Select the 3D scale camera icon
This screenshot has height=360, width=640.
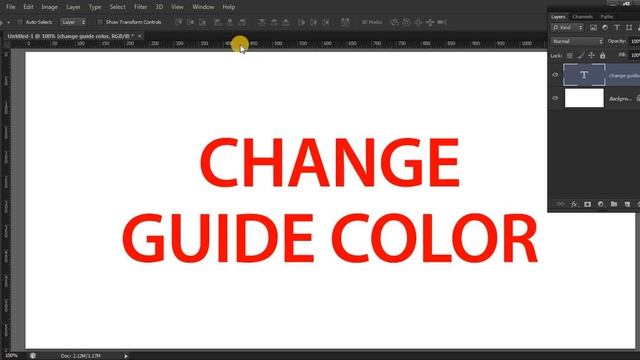pos(442,22)
